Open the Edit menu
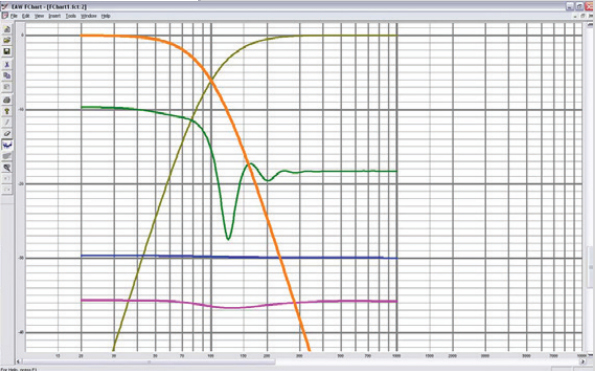The height and width of the screenshot is (371, 595). tap(26, 16)
